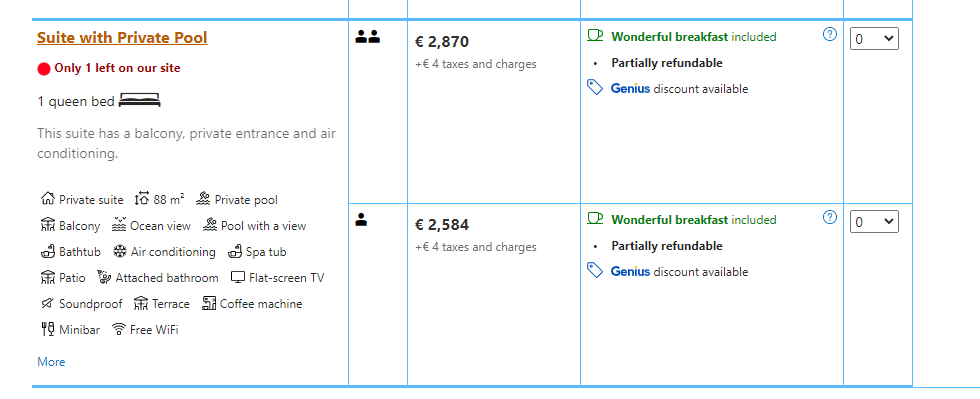This screenshot has width=980, height=399.
Task: Click the Private pool amenity icon
Action: (203, 200)
